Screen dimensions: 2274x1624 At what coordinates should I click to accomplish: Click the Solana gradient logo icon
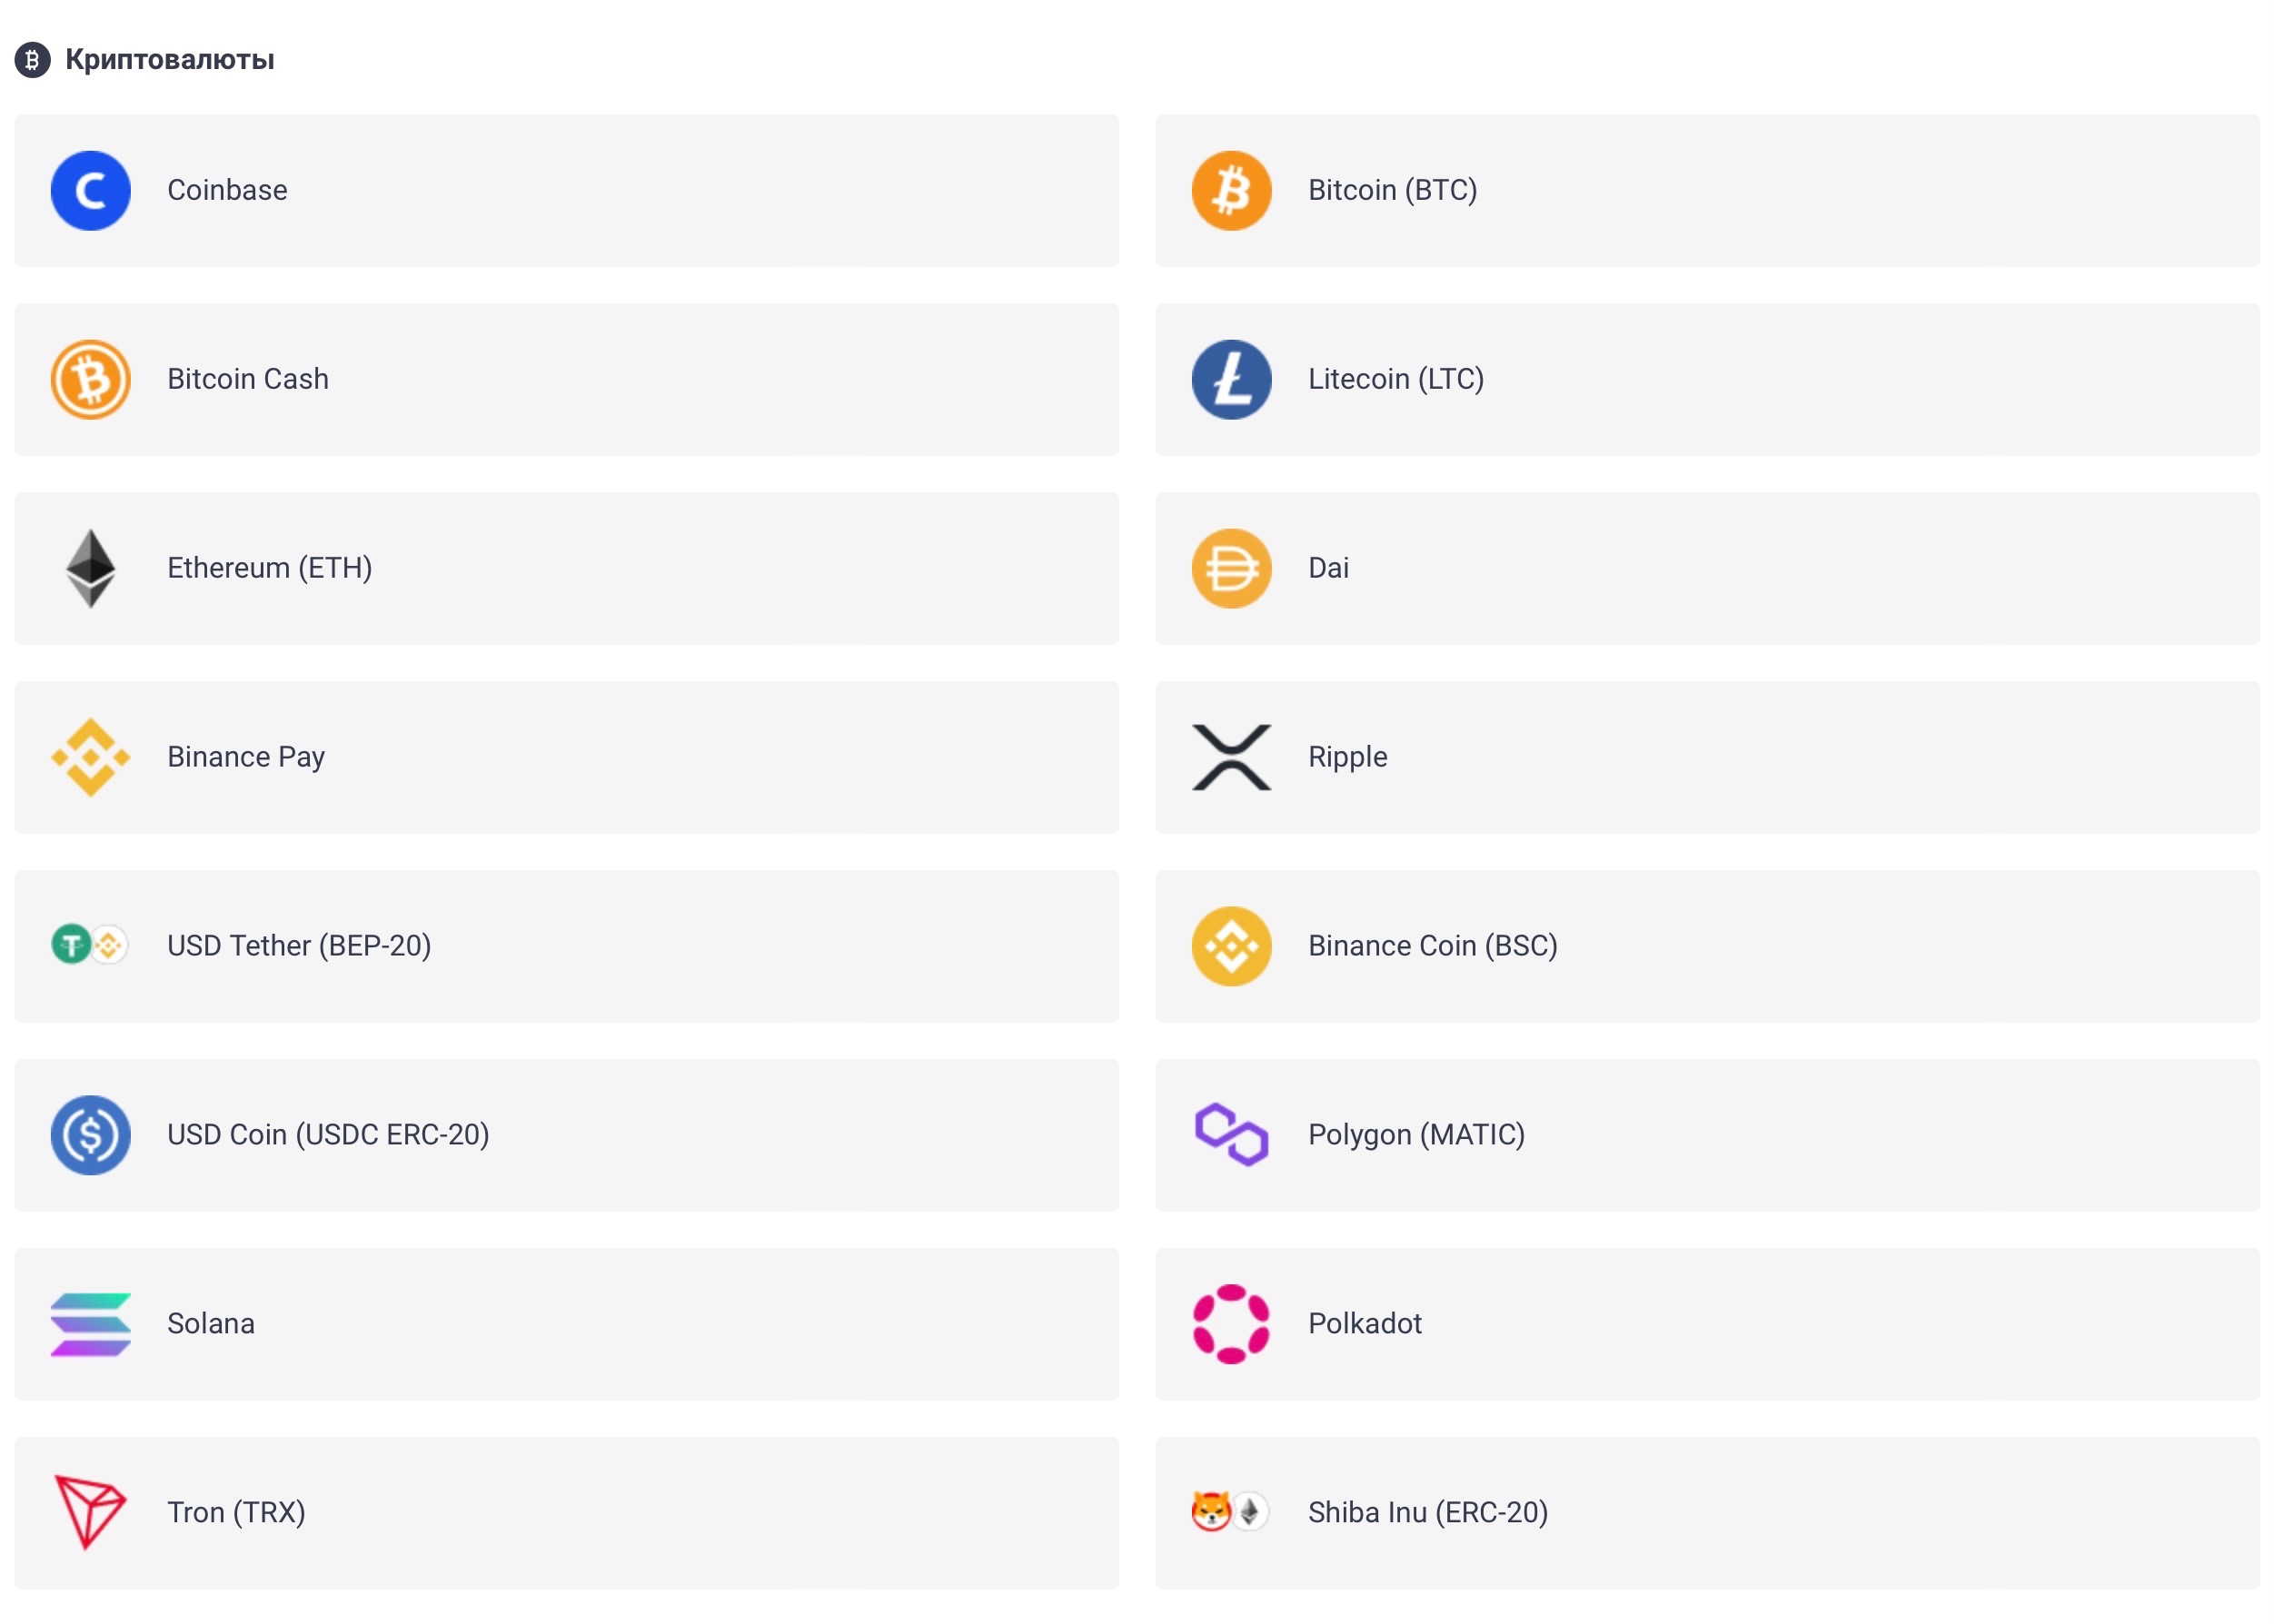90,1323
